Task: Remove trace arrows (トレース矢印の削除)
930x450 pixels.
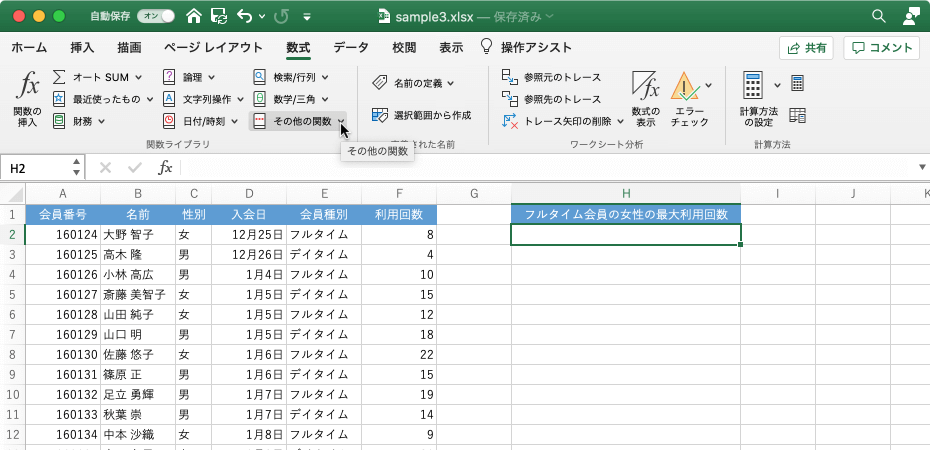Action: pyautogui.click(x=558, y=121)
